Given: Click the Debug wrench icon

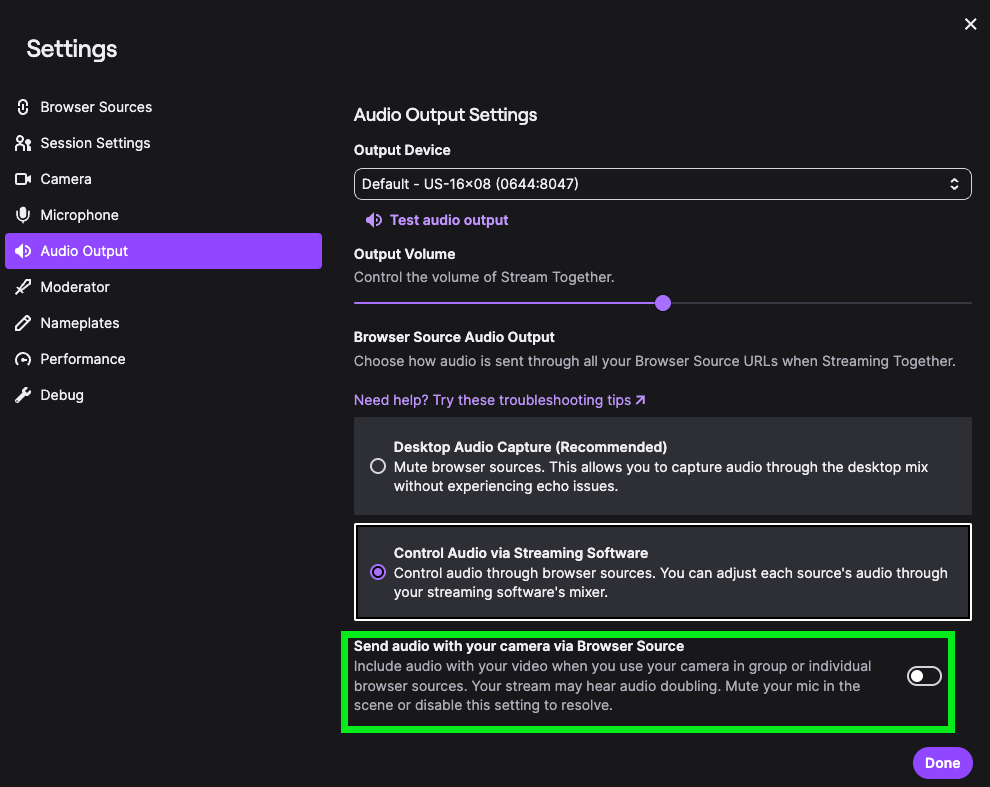Looking at the screenshot, I should click(23, 395).
